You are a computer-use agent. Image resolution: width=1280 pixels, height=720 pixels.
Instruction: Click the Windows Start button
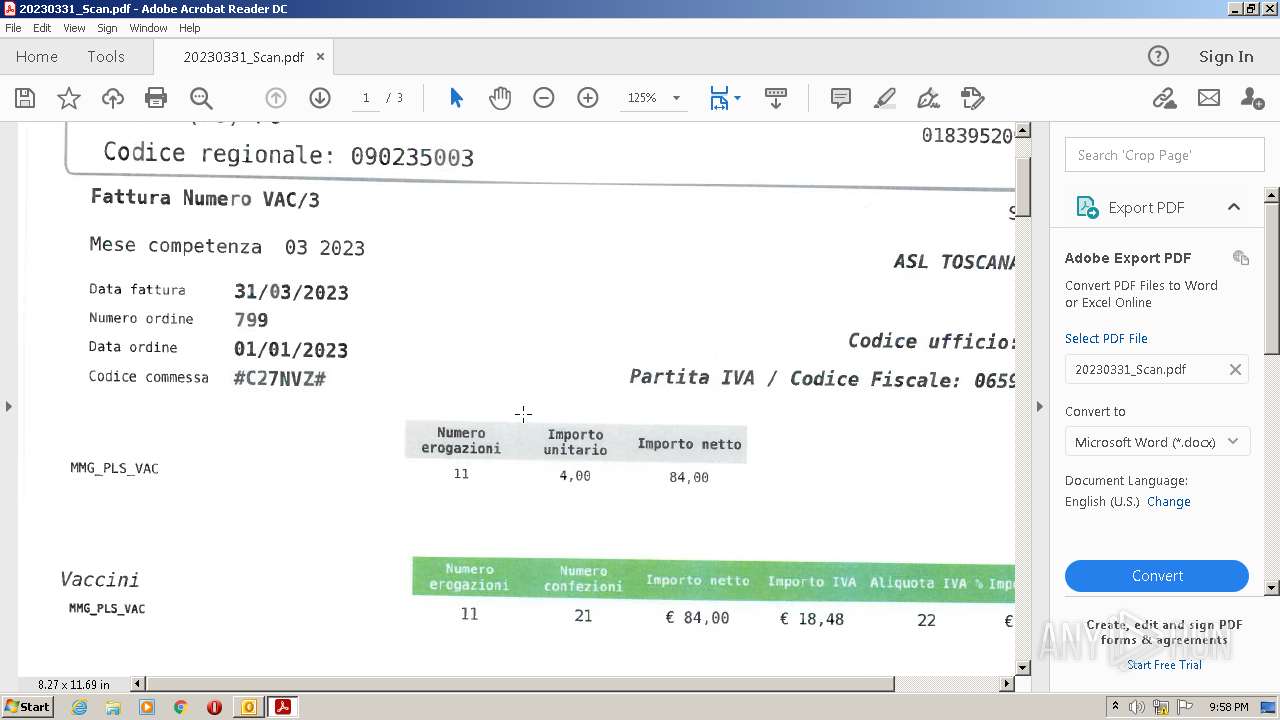click(27, 707)
